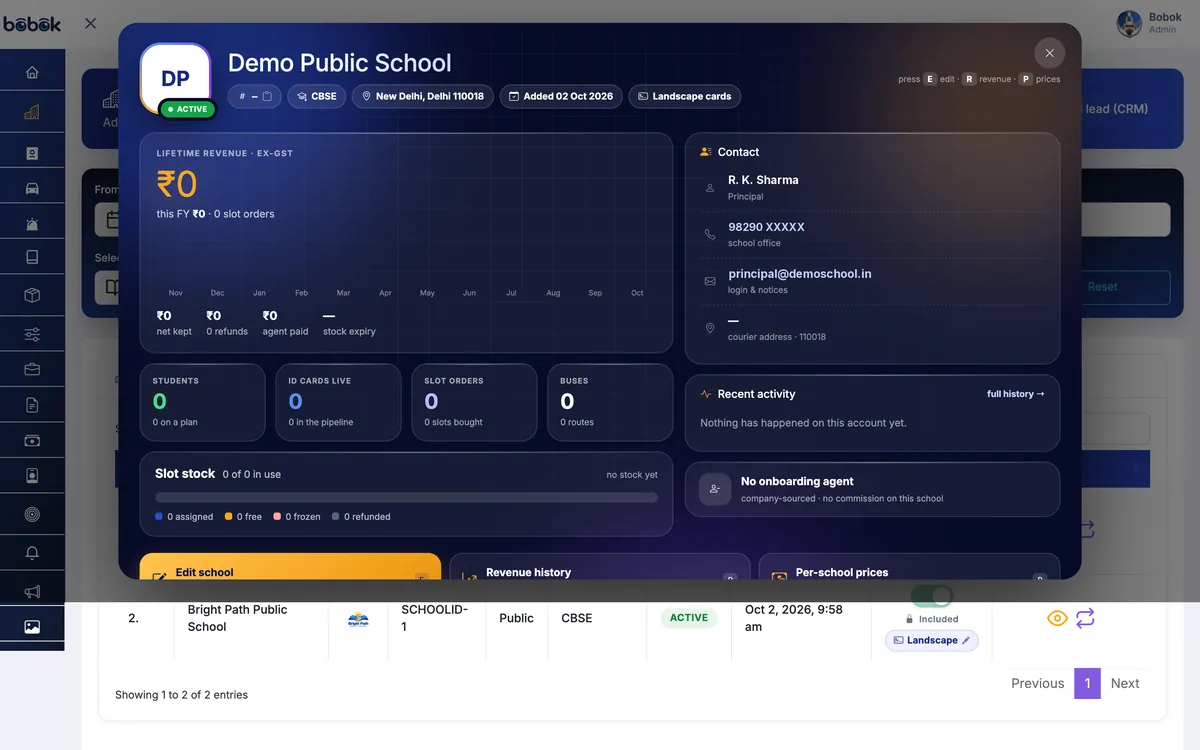Open the Revenue history card
This screenshot has height=750, width=1200.
[x=600, y=567]
